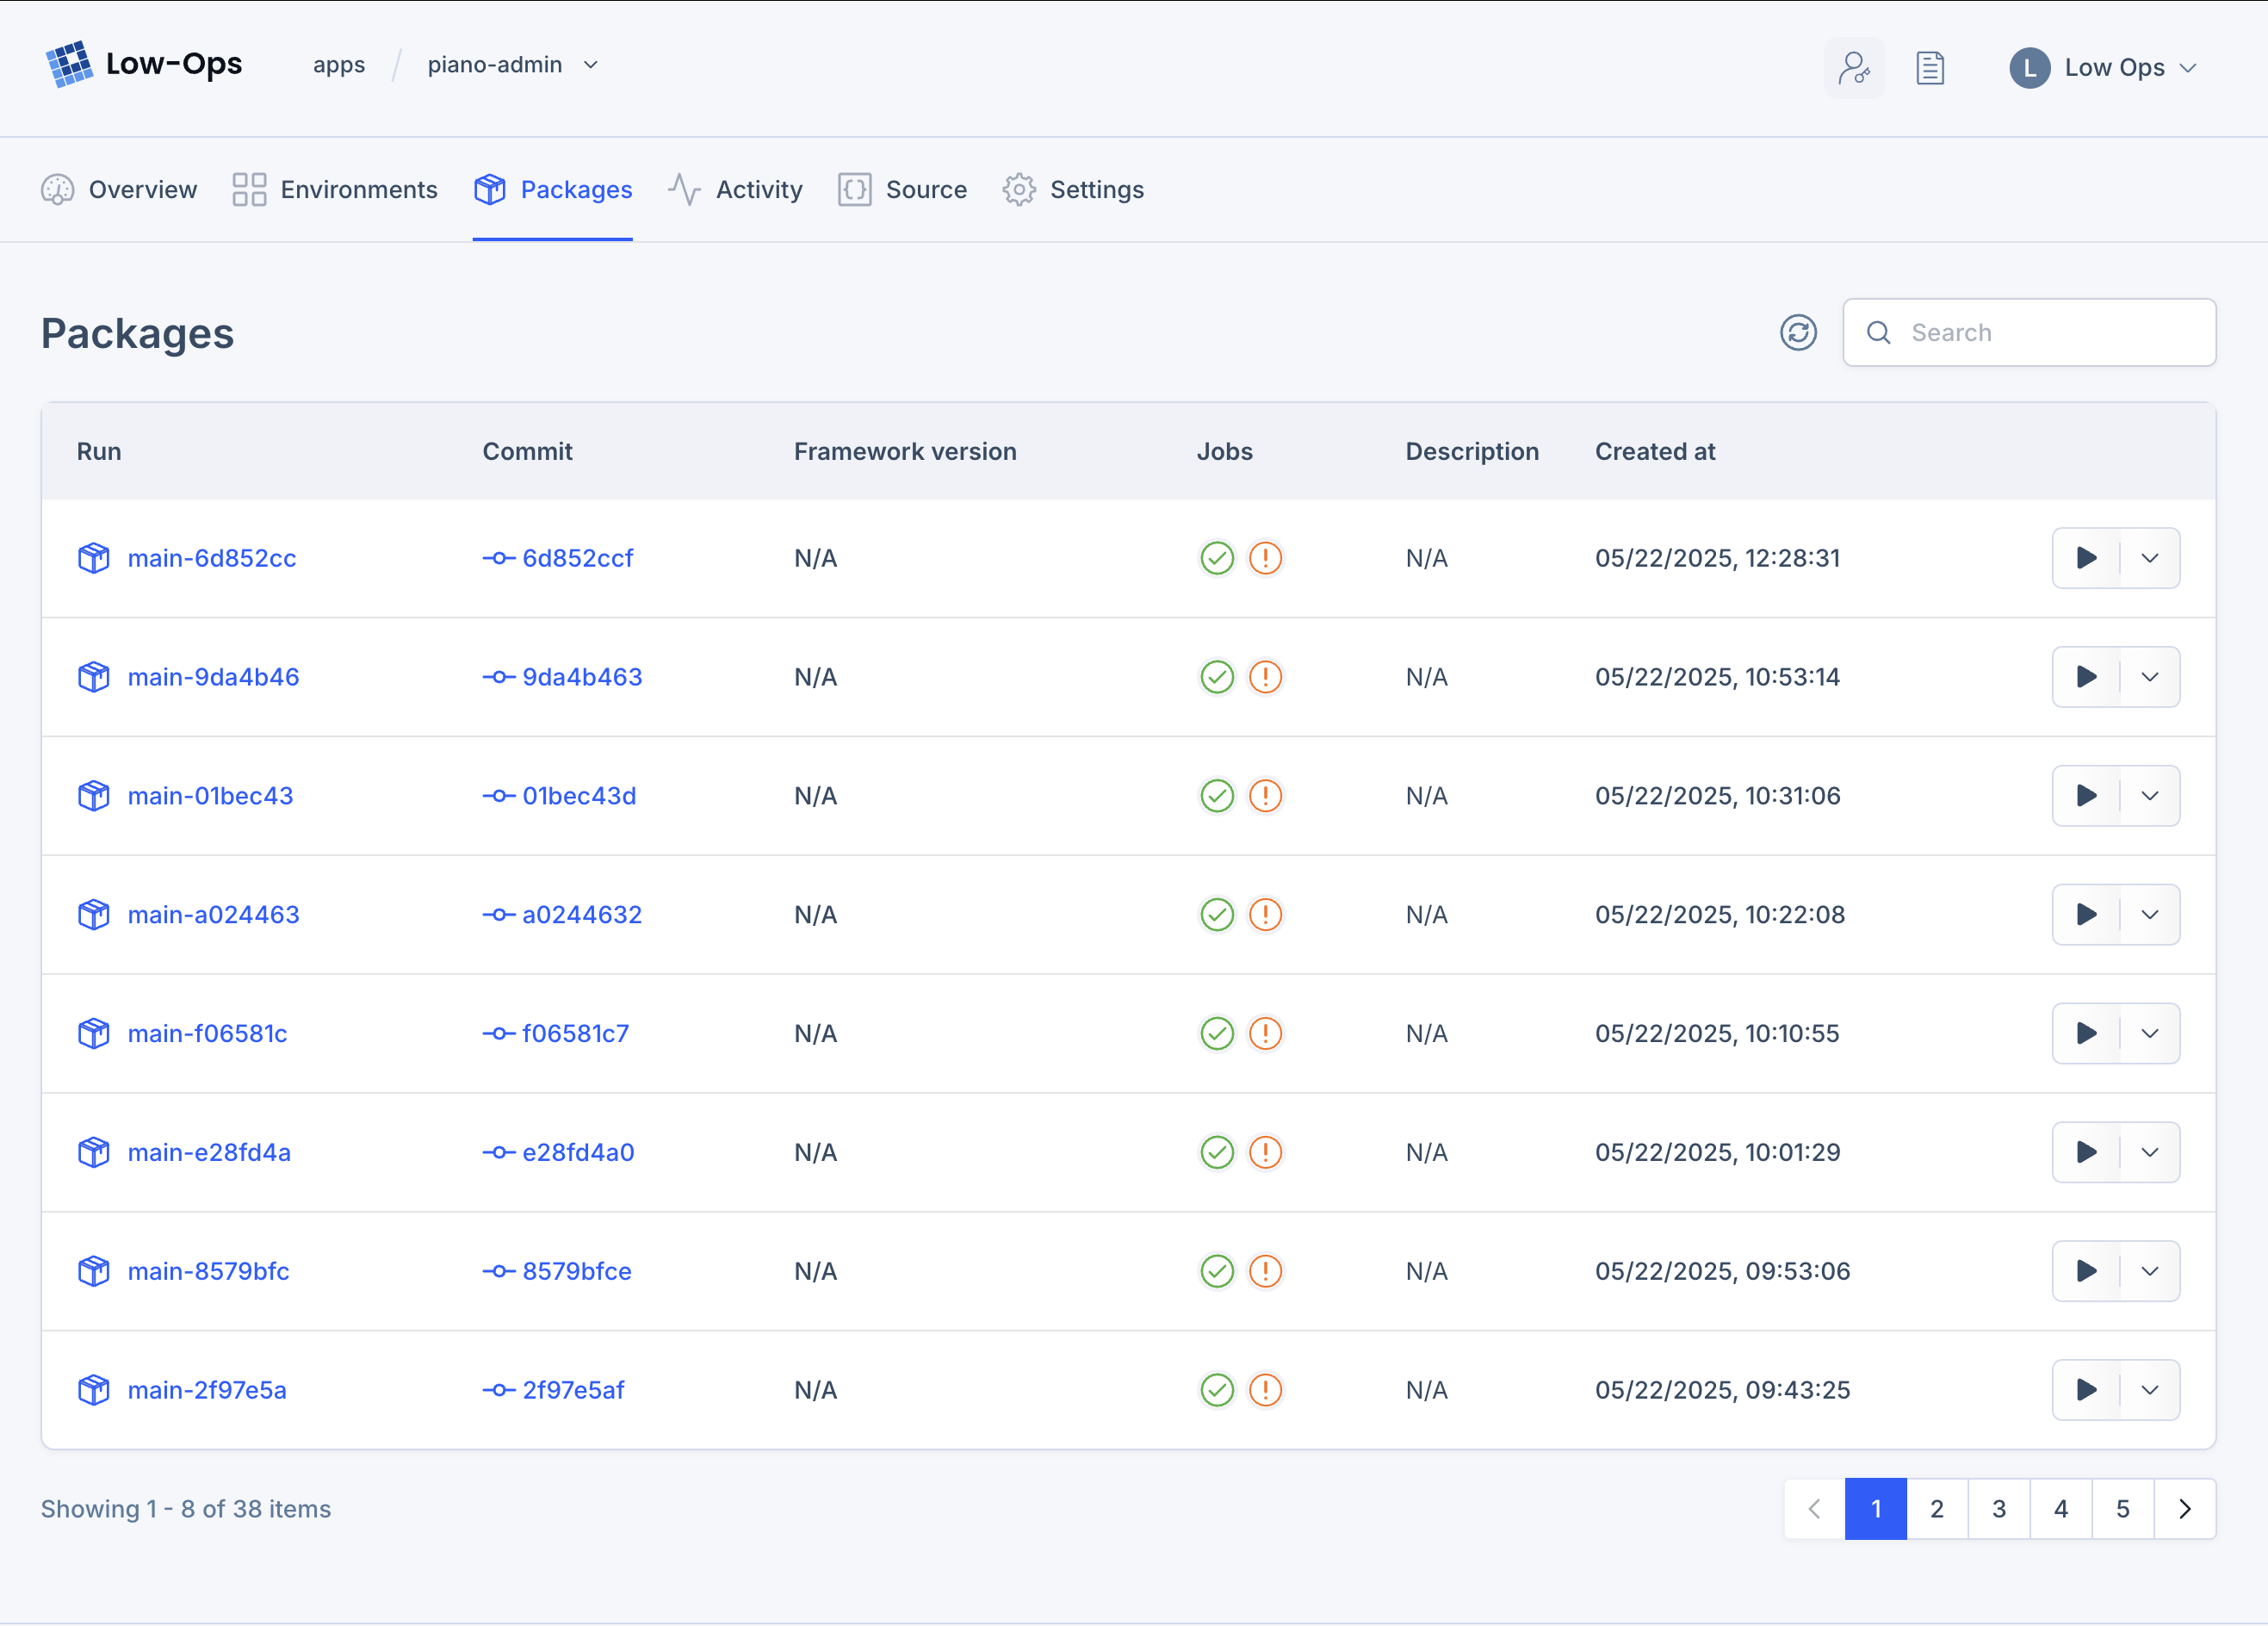This screenshot has width=2268, height=1626.
Task: Go to page 3 of packages
Action: (1999, 1509)
